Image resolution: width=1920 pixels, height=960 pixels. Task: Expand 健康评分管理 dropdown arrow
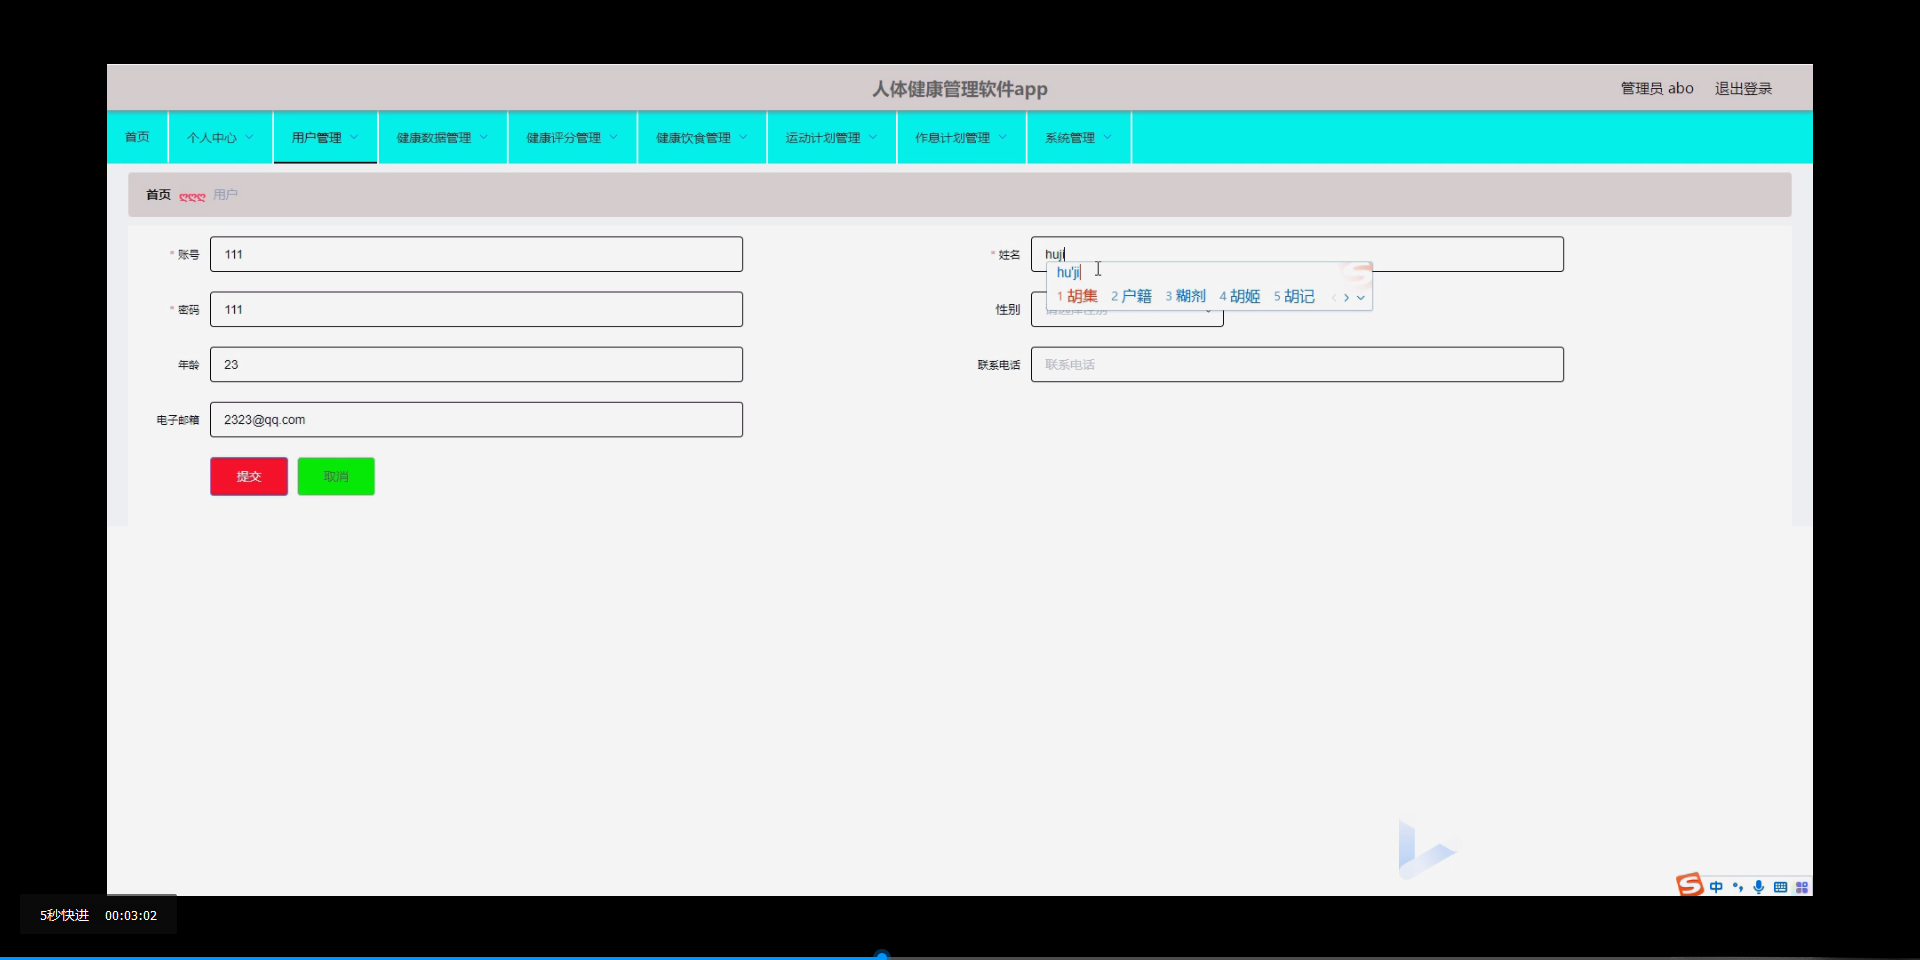(x=613, y=137)
